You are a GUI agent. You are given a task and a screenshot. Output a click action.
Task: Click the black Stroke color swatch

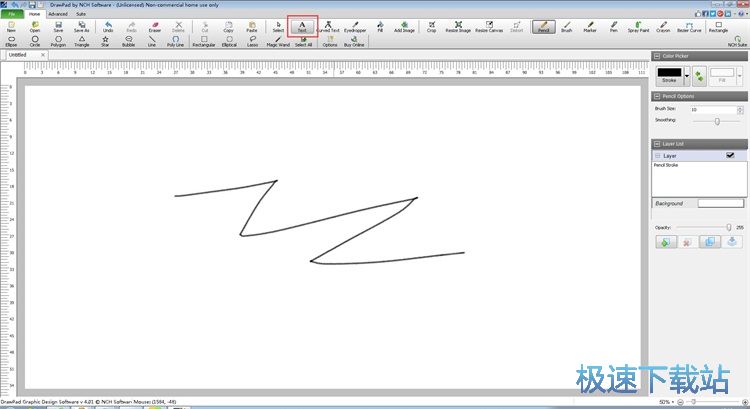click(668, 74)
